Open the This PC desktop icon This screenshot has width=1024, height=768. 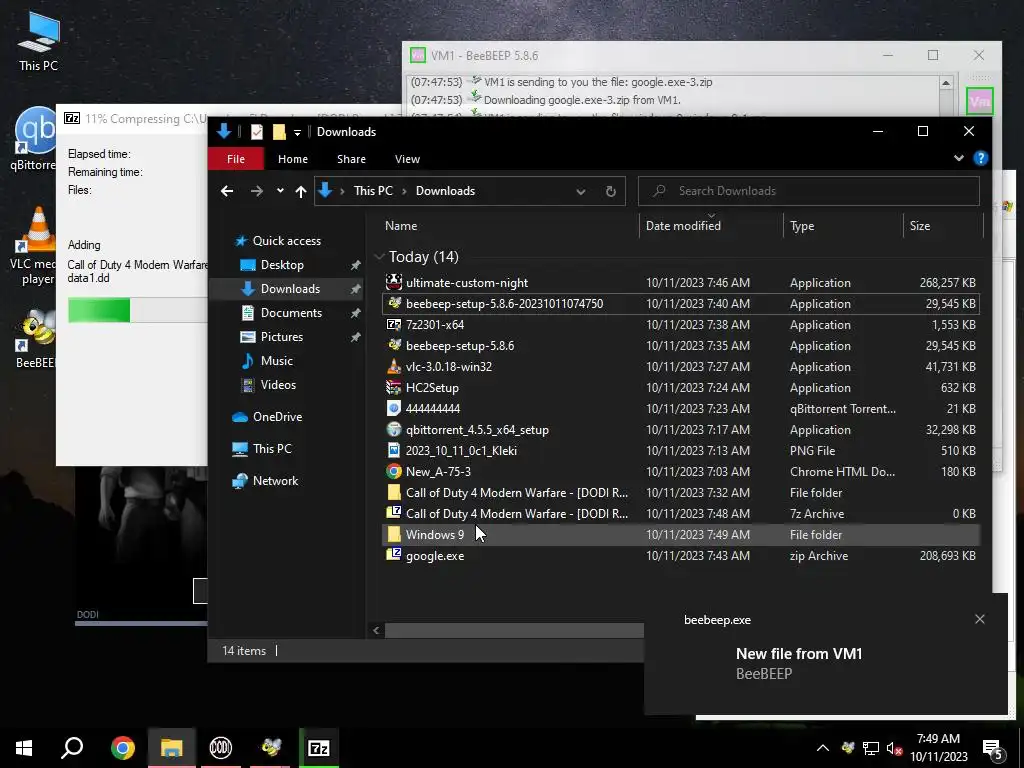[x=38, y=42]
